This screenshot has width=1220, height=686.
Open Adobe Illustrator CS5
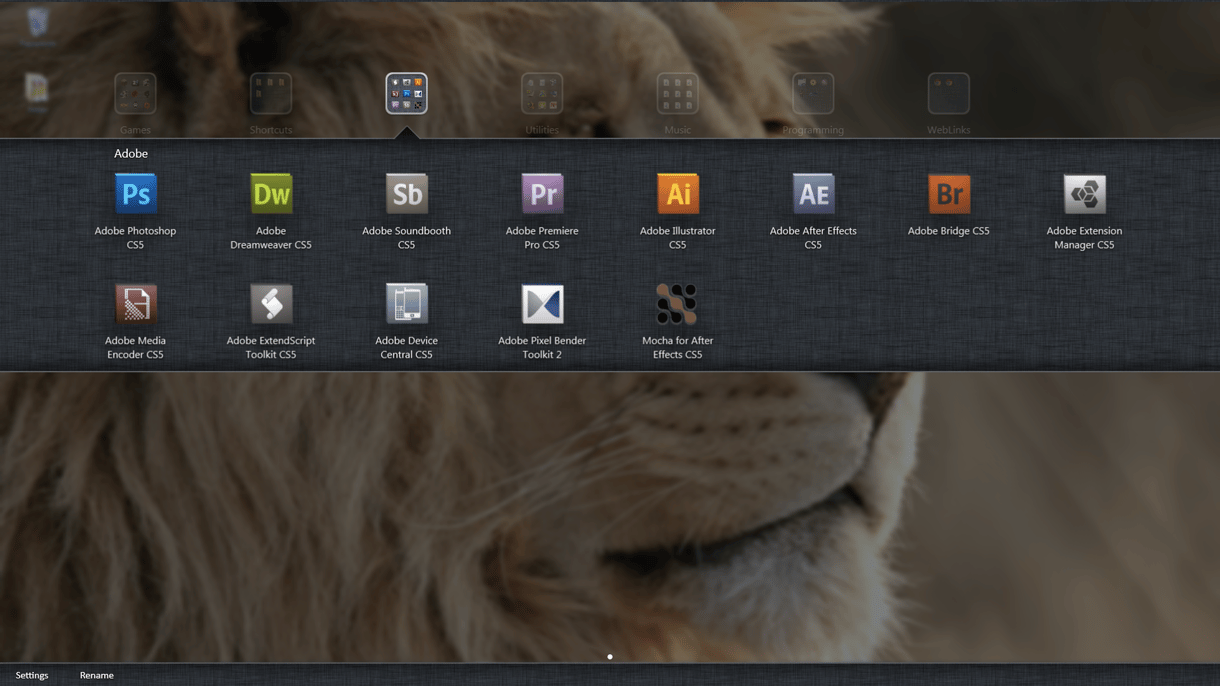pyautogui.click(x=678, y=194)
